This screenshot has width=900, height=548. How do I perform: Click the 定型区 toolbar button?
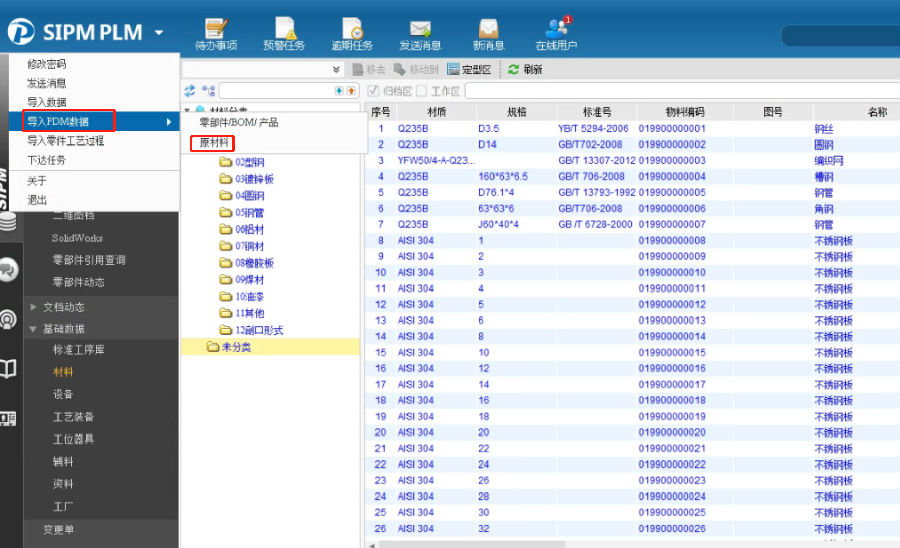469,70
